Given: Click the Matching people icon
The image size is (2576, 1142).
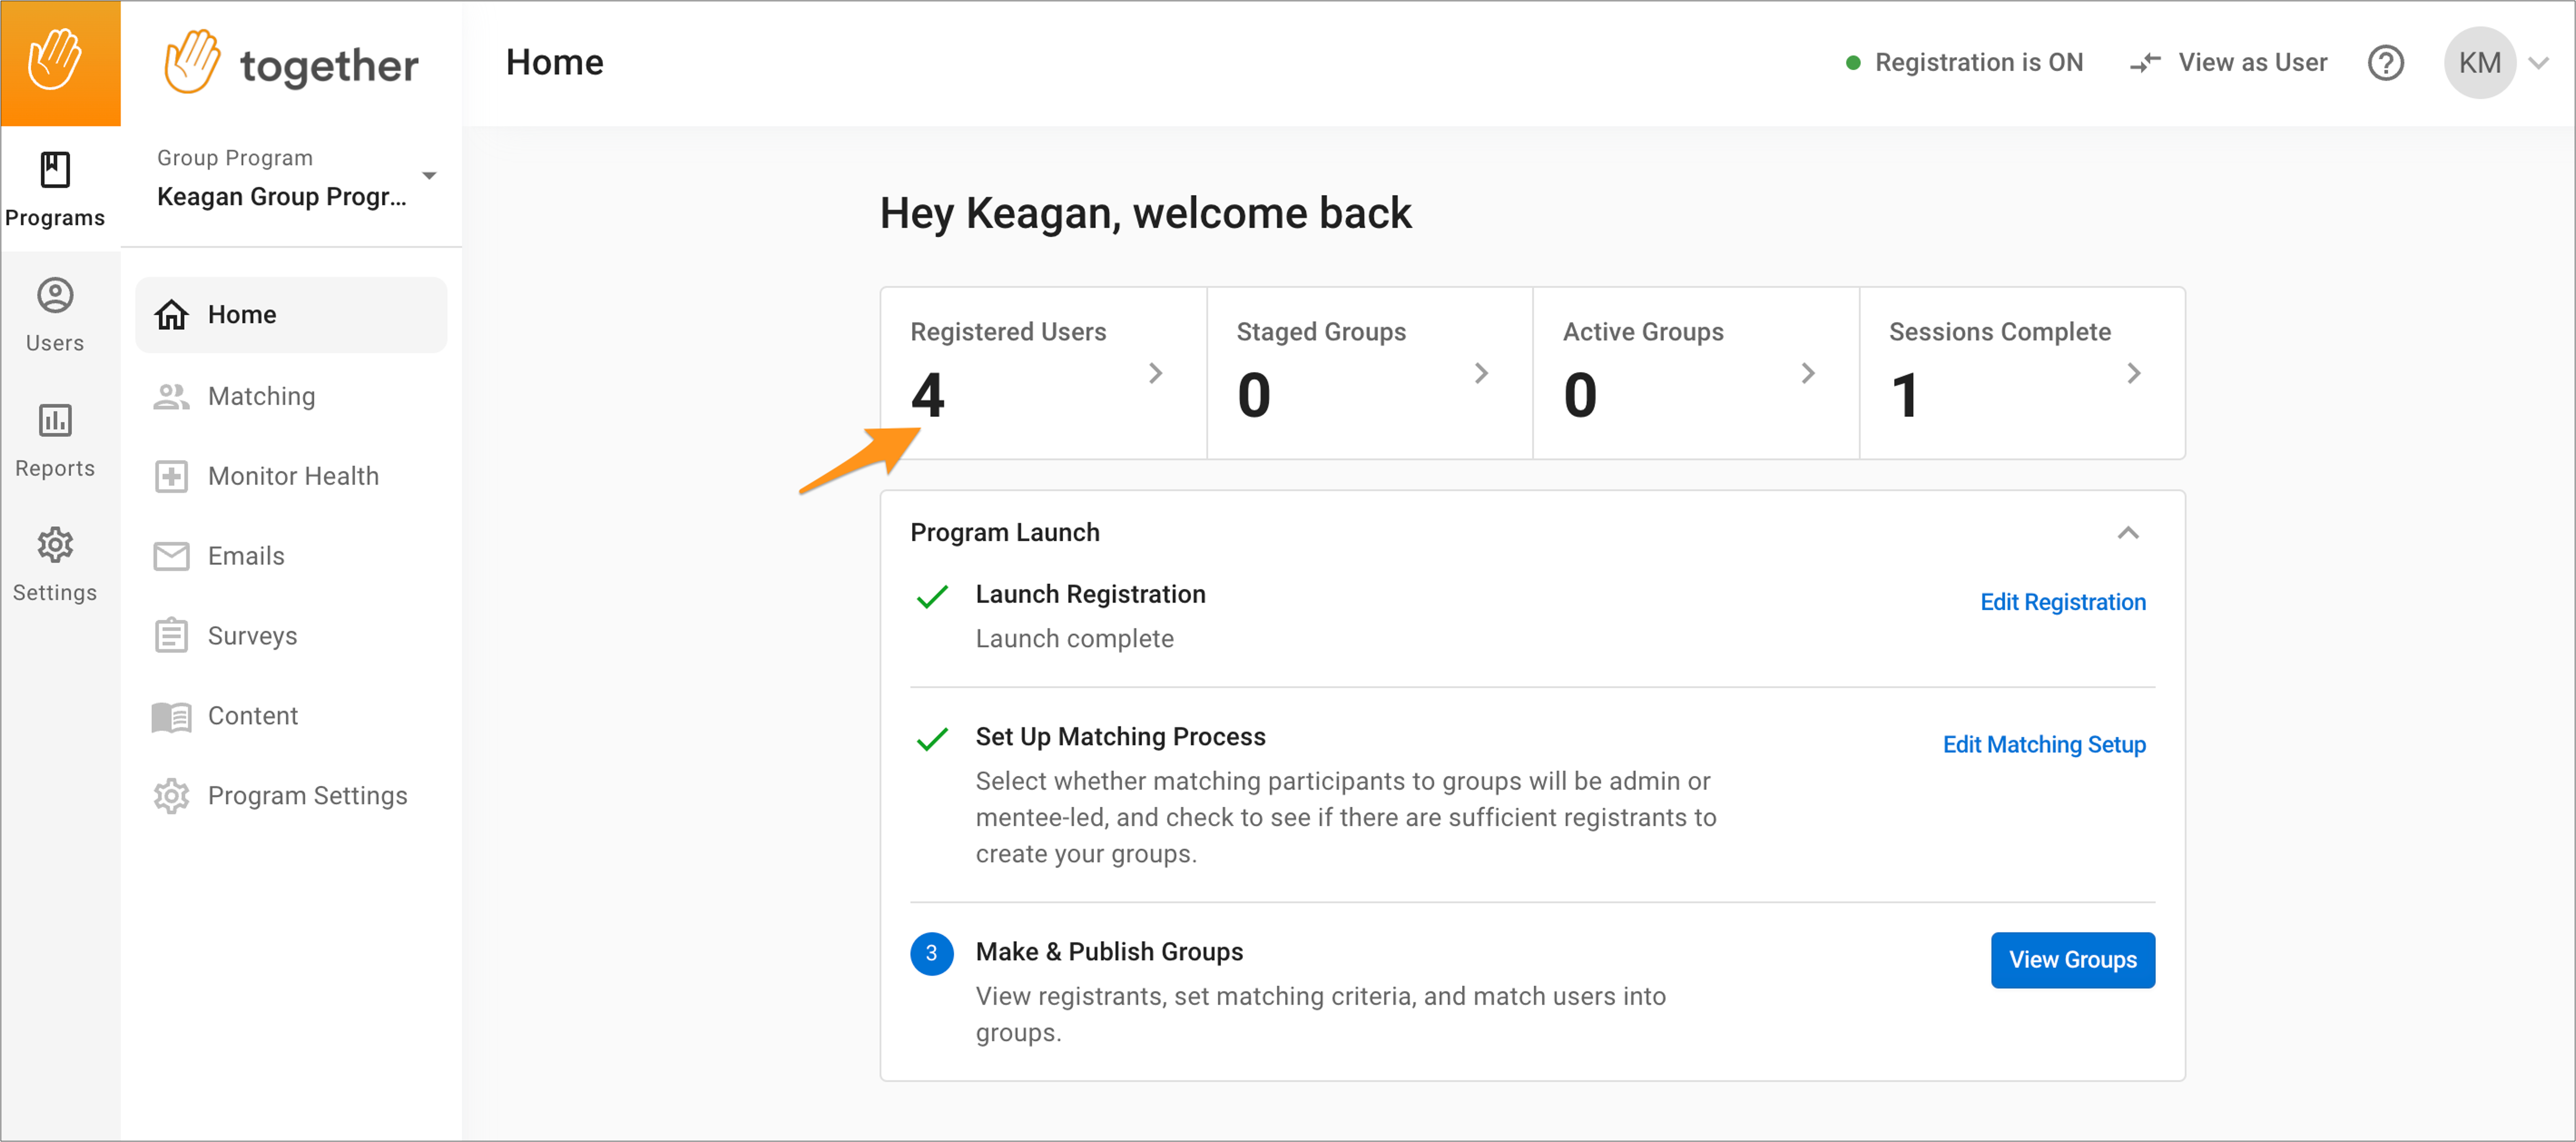Looking at the screenshot, I should 171,396.
